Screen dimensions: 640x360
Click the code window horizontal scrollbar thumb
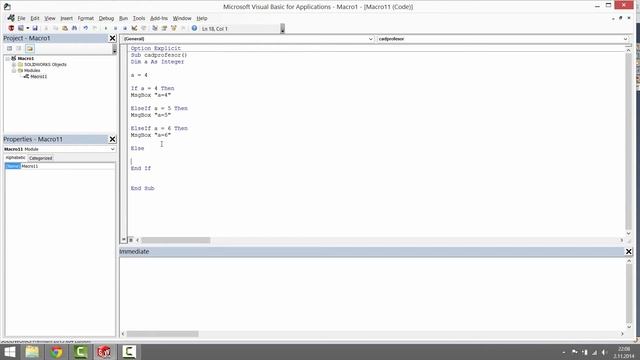pyautogui.click(x=176, y=240)
